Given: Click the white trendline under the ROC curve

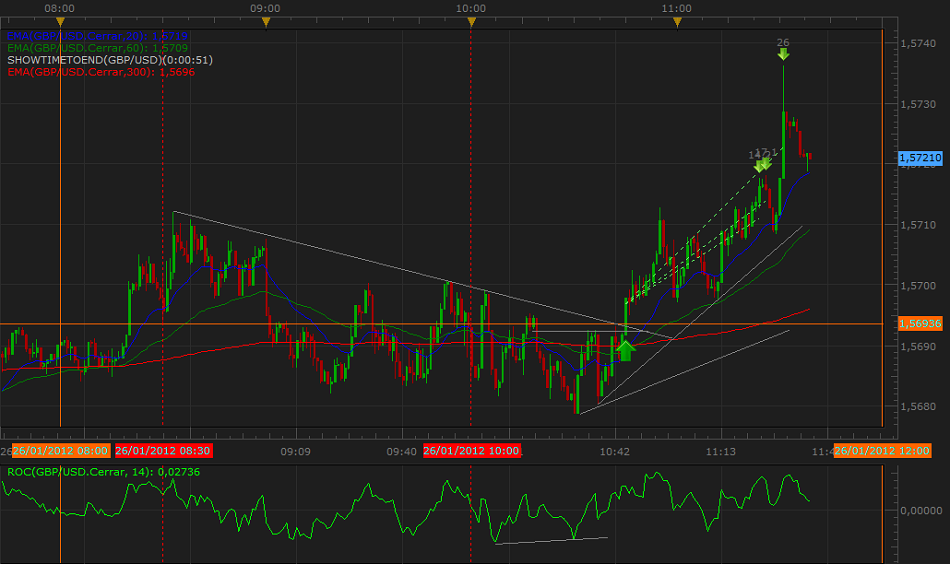Looking at the screenshot, I should pos(550,540).
